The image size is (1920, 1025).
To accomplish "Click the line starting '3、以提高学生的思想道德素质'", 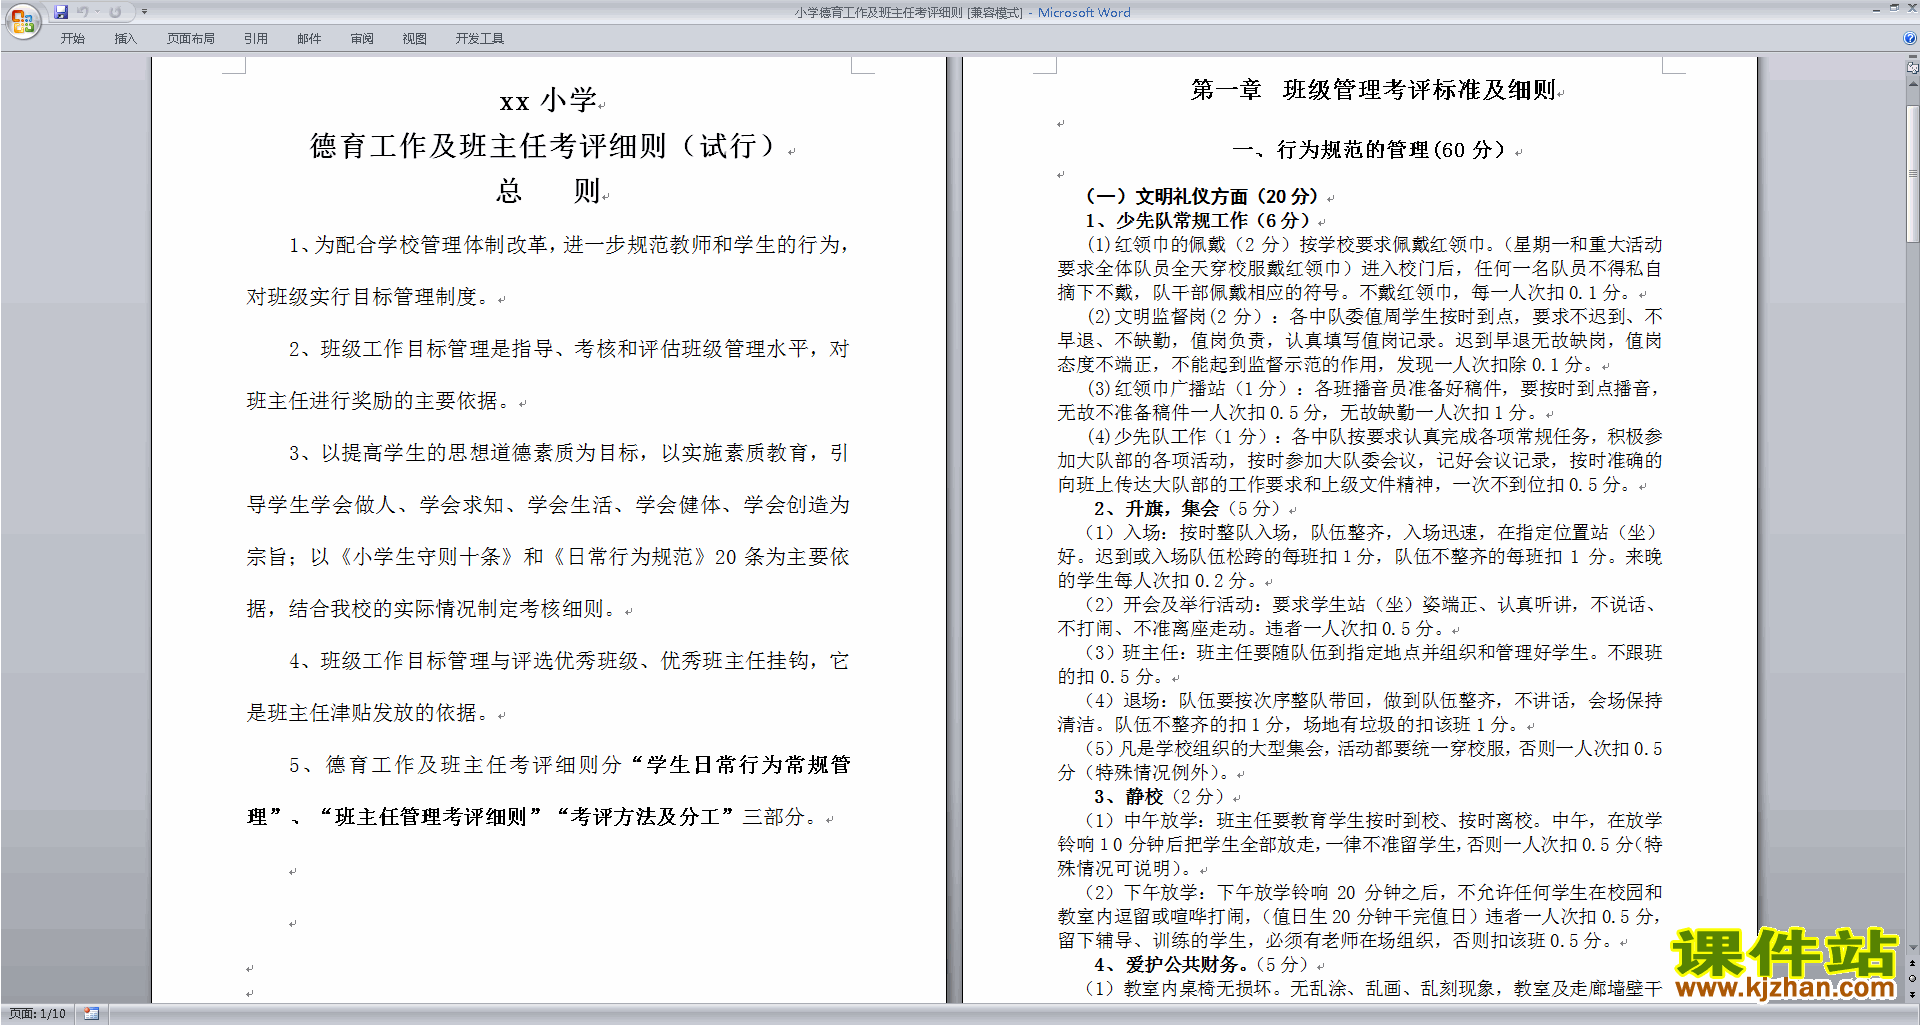I will pyautogui.click(x=568, y=453).
